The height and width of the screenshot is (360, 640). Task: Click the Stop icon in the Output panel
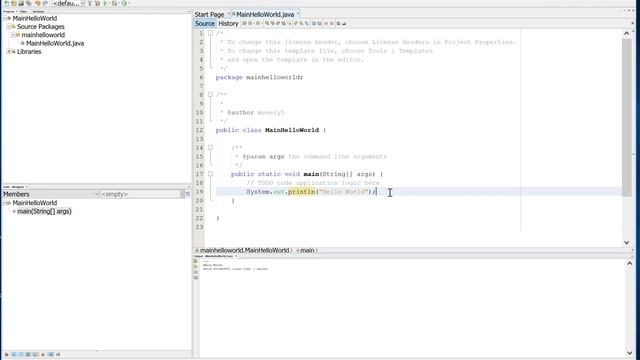[x=196, y=272]
